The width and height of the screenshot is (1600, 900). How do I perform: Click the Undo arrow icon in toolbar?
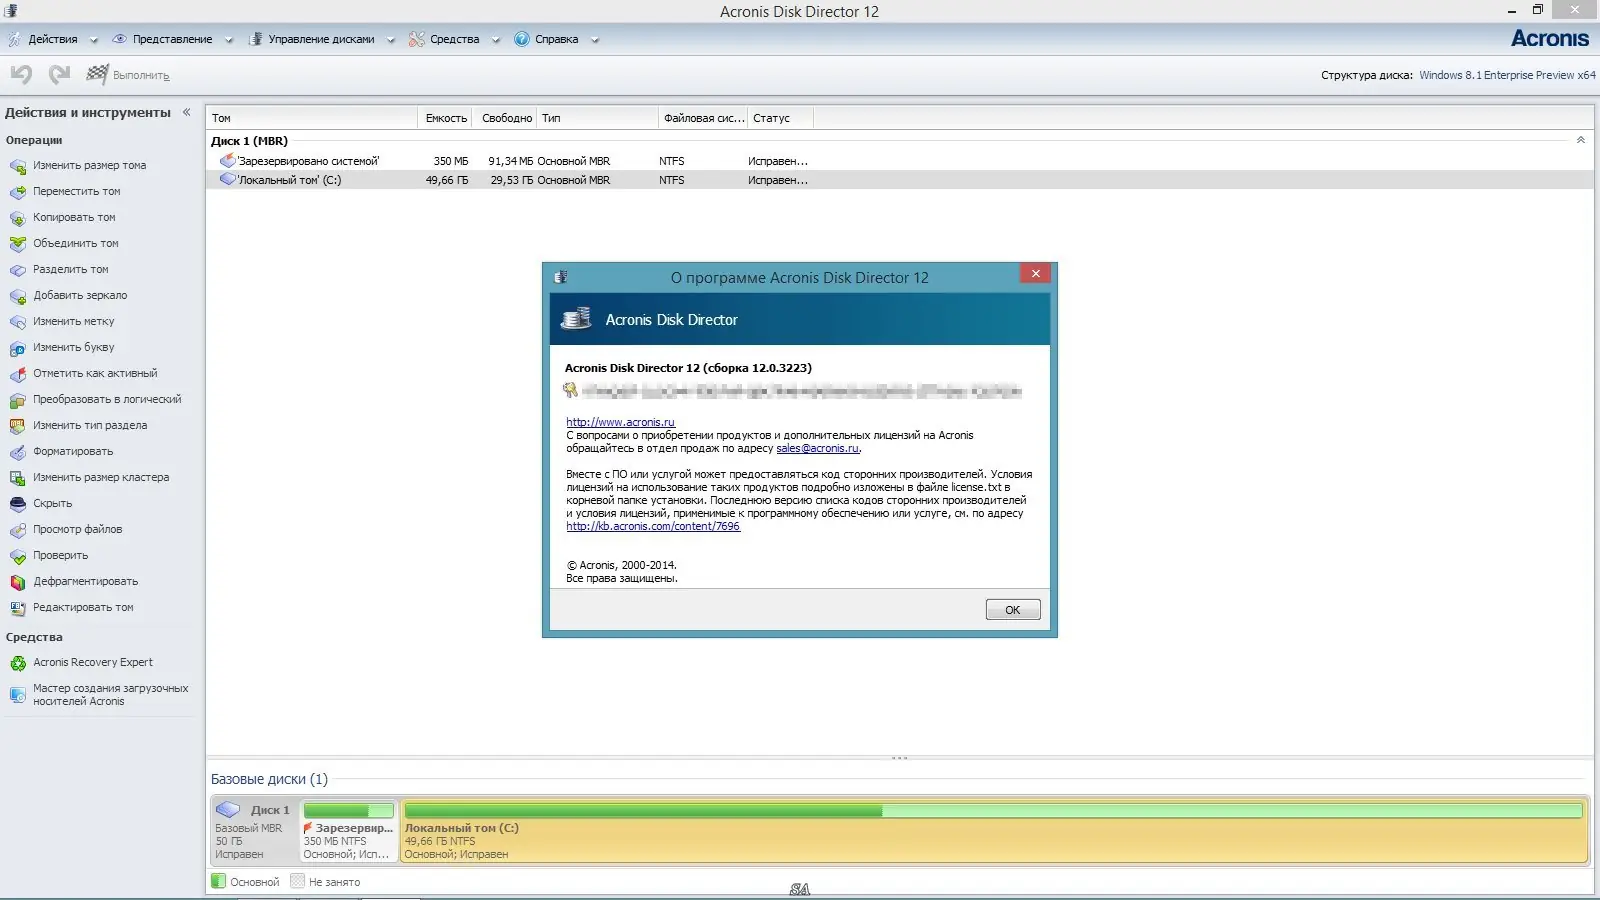[x=21, y=74]
